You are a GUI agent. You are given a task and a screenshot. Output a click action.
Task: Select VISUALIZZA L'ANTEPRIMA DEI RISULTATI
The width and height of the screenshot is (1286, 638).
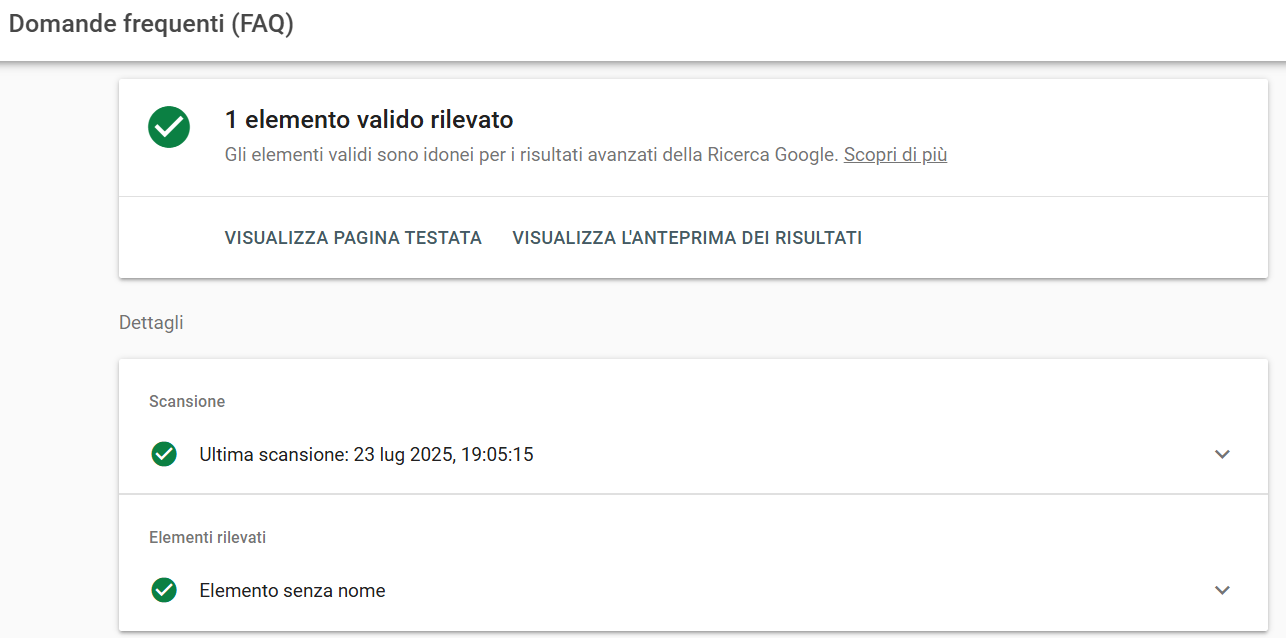[687, 238]
